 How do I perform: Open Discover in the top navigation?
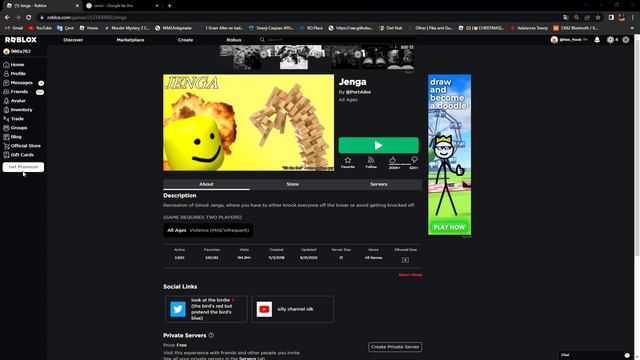(73, 40)
